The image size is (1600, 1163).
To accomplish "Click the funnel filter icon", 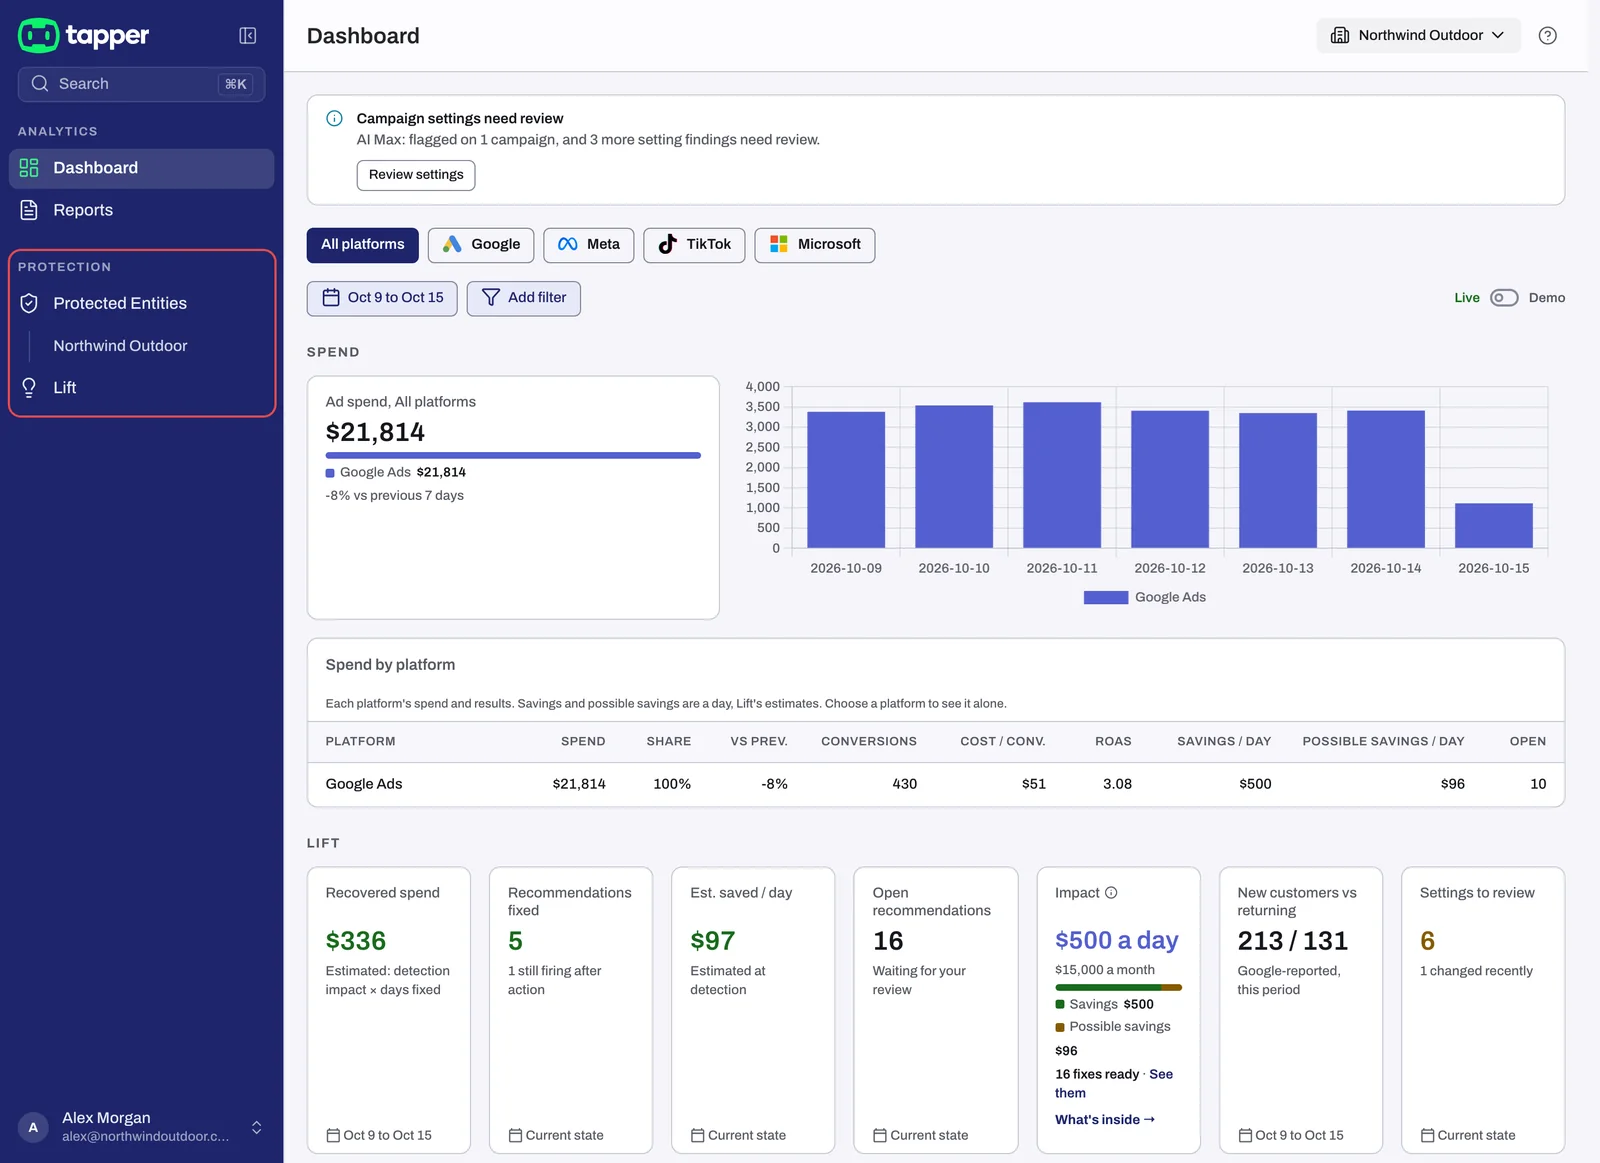I will (x=491, y=298).
